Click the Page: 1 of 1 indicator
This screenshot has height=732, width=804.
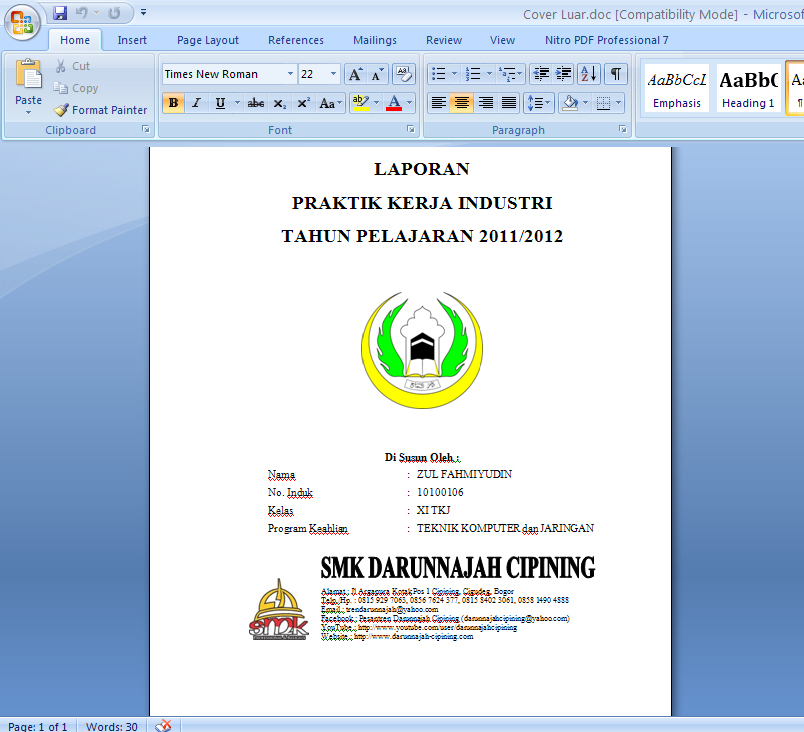pos(38,726)
